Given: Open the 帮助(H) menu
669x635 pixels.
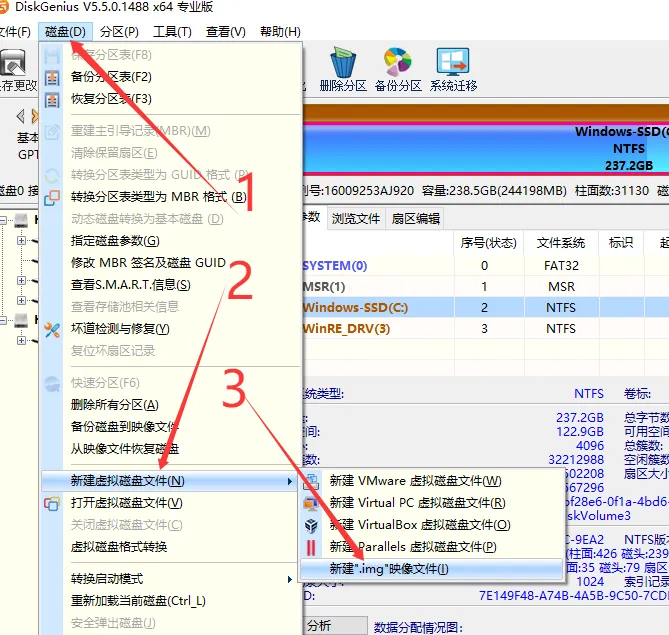Looking at the screenshot, I should coord(280,32).
